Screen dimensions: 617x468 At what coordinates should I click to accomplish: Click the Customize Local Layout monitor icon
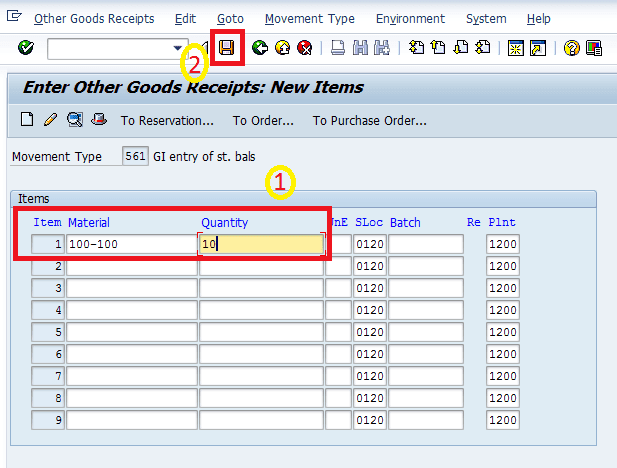(594, 48)
